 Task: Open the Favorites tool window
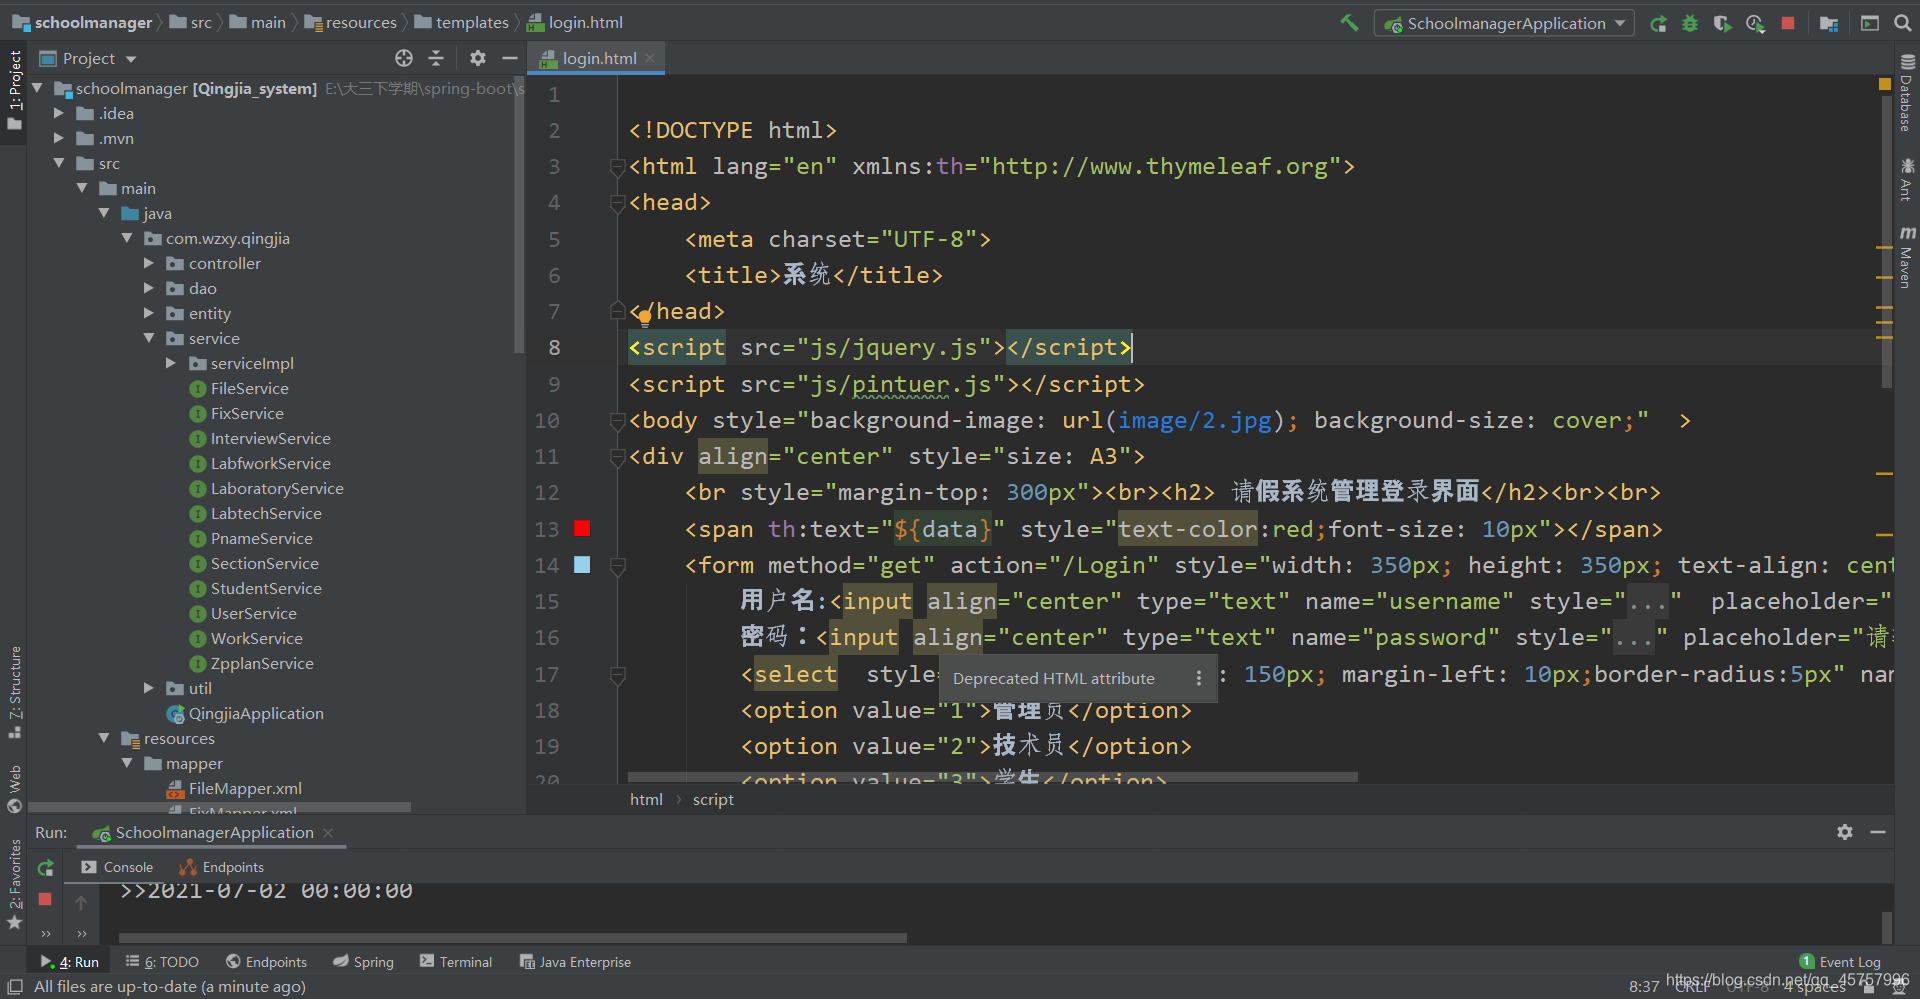point(15,884)
